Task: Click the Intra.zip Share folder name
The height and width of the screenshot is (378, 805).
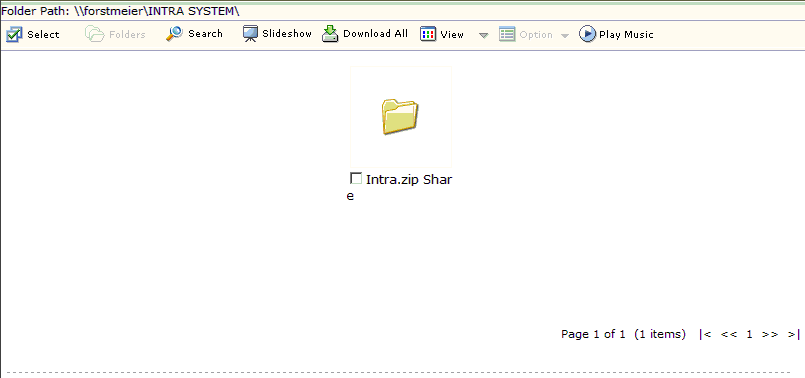Action: pos(399,187)
